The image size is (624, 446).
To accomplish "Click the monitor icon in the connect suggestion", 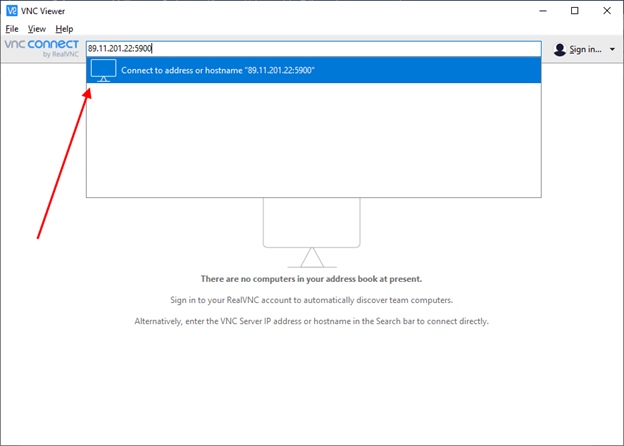I will [103, 70].
